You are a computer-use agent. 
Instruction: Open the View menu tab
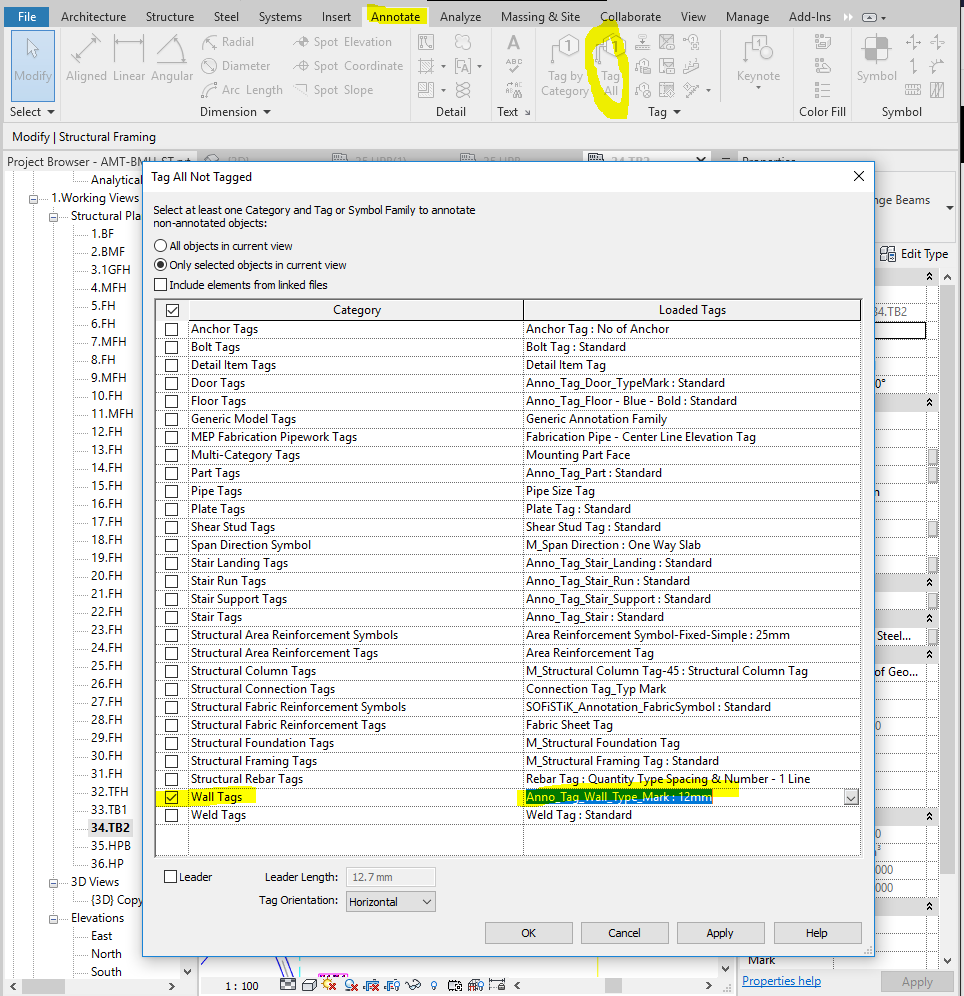click(x=694, y=16)
